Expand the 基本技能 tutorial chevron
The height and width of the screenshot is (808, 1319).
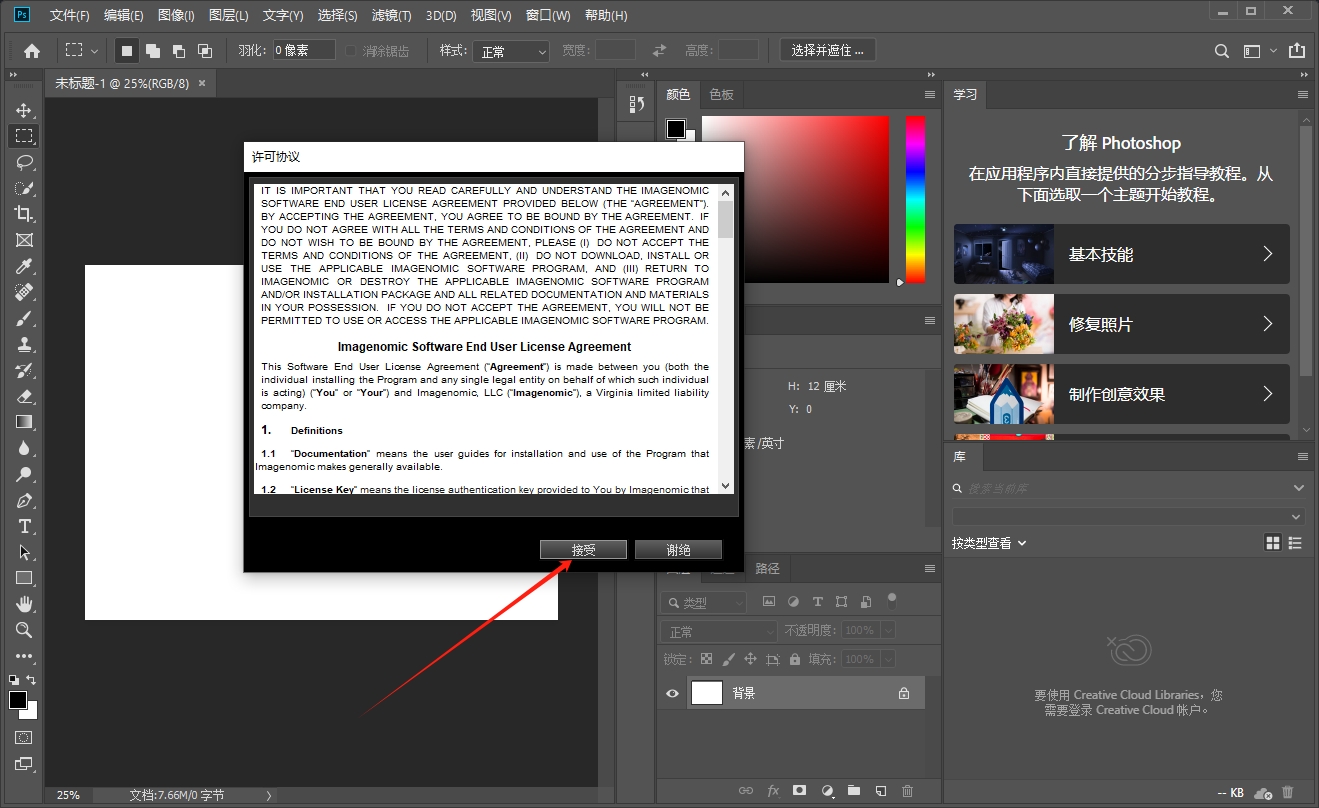pyautogui.click(x=1267, y=254)
